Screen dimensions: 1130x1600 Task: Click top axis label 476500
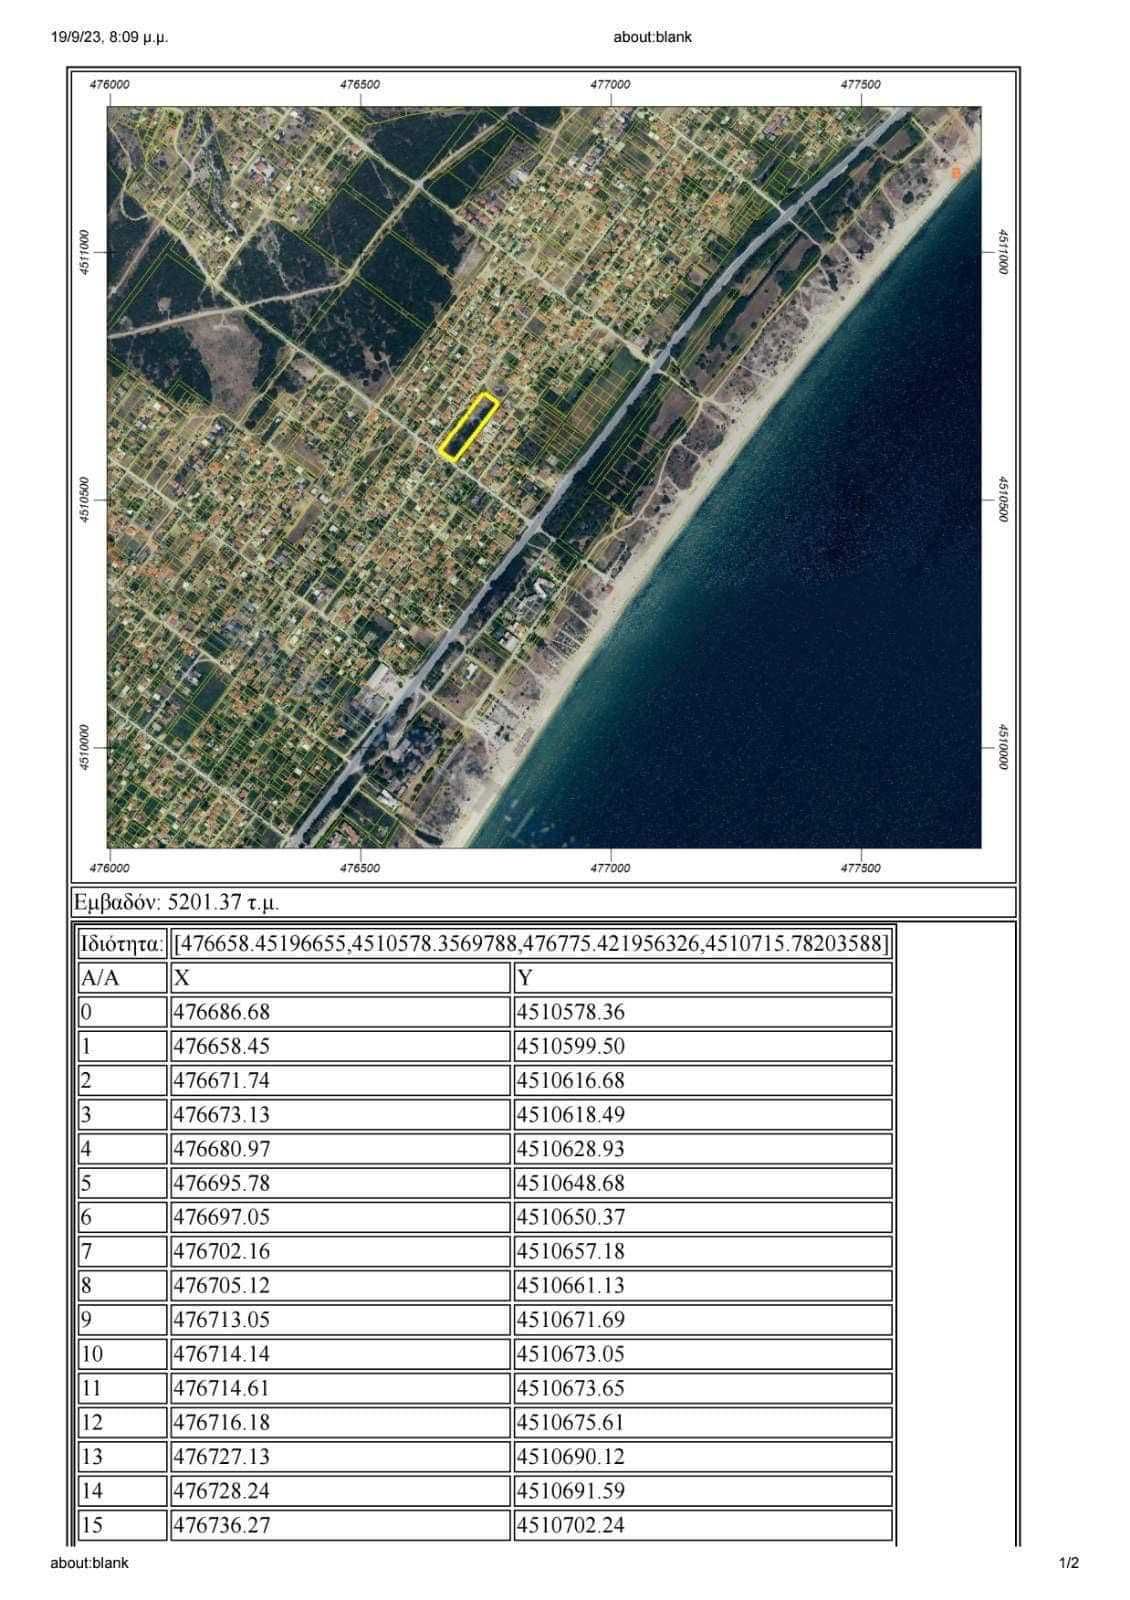click(360, 85)
